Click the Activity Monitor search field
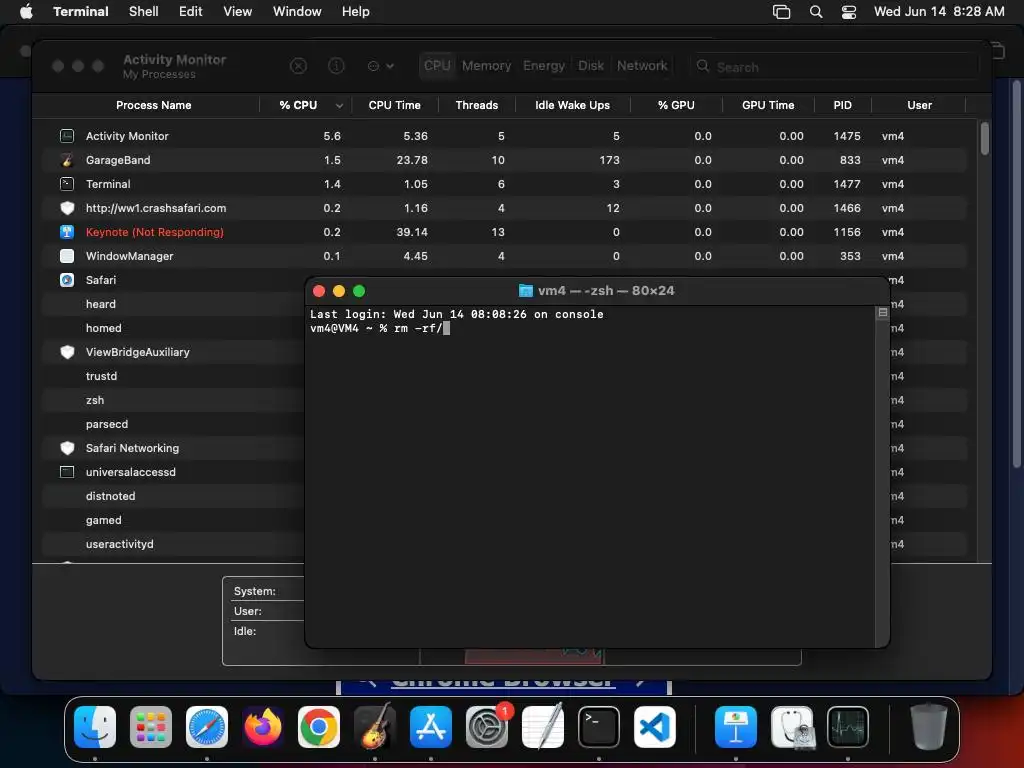Screen dimensions: 1024x768 tap(835, 67)
